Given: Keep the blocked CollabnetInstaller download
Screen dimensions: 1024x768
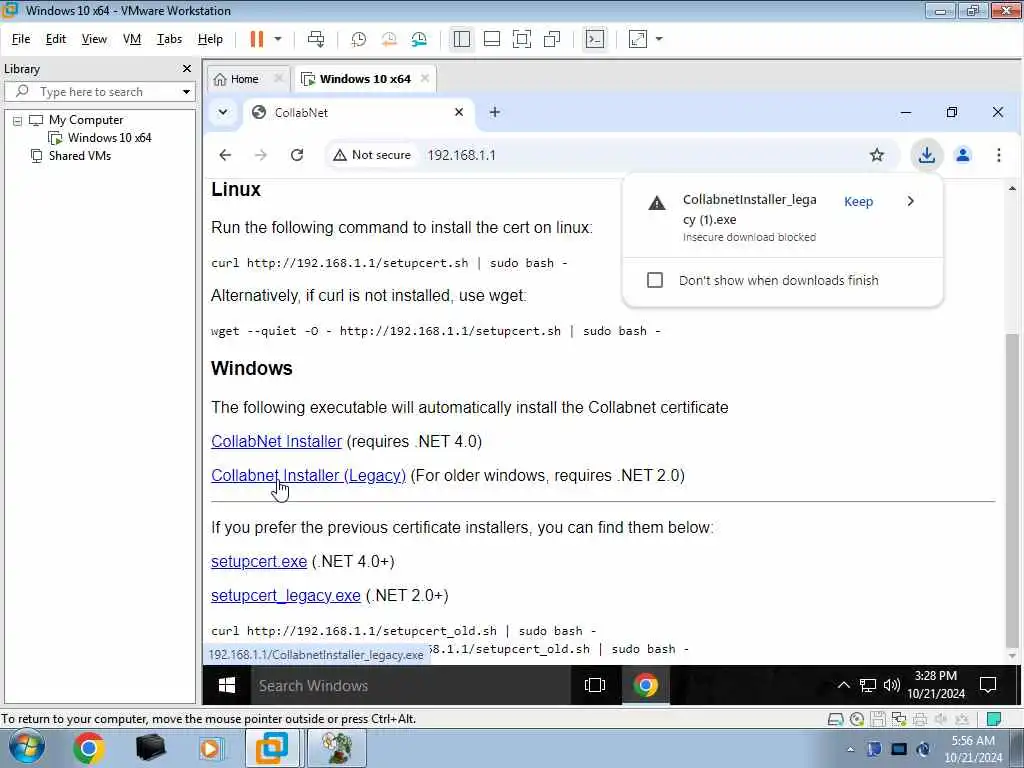Looking at the screenshot, I should point(858,202).
